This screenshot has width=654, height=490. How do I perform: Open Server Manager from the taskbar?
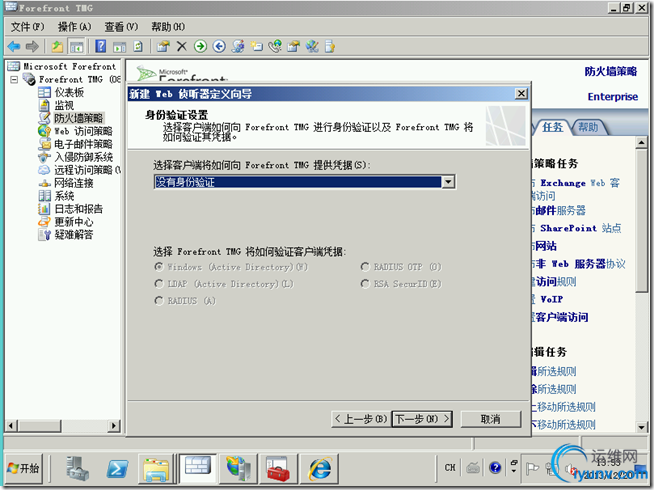tap(78, 468)
